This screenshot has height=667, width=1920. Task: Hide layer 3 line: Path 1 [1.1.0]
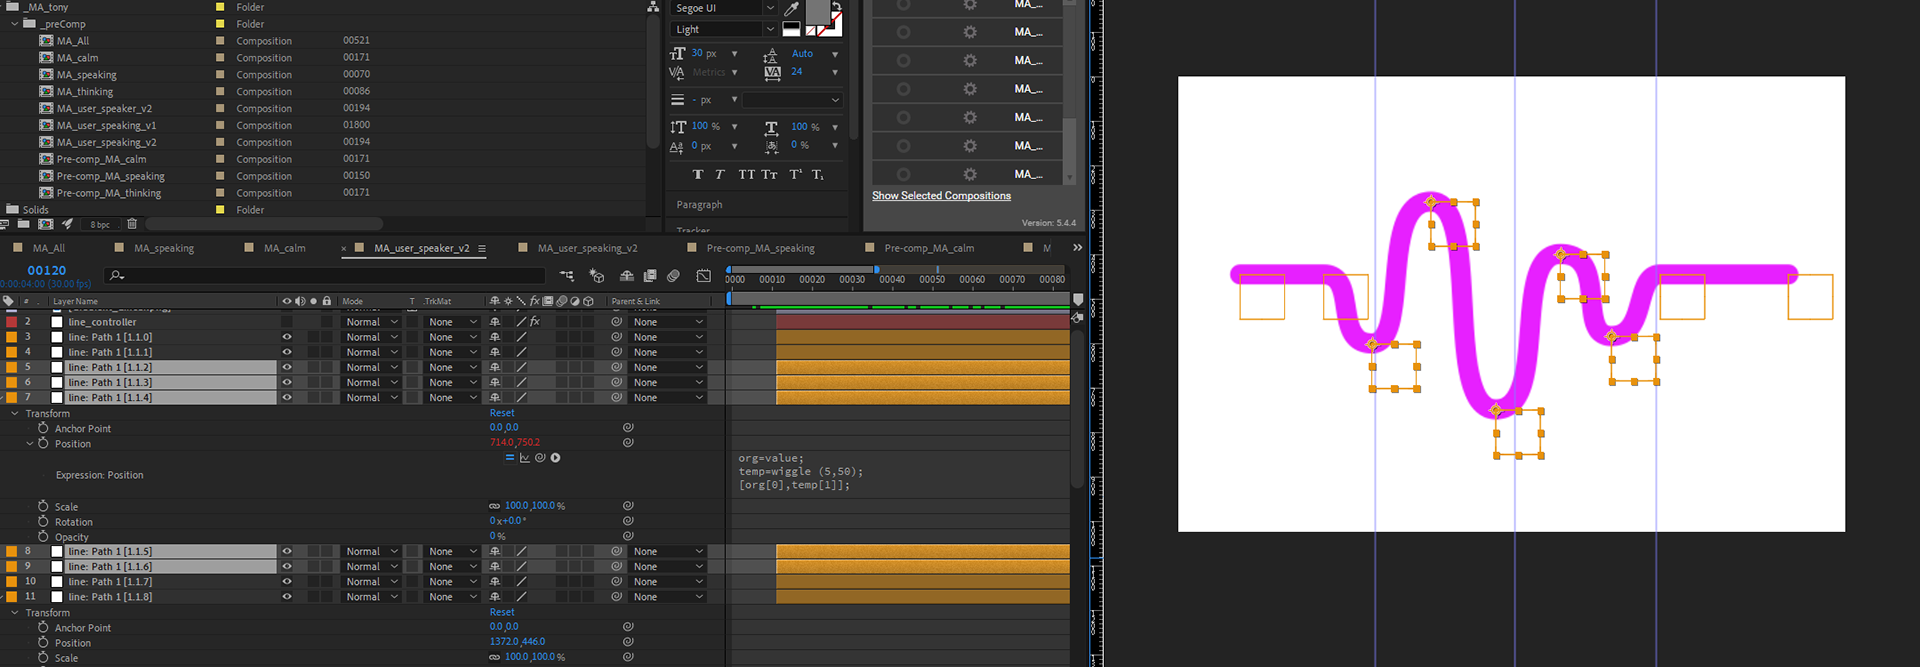click(287, 337)
